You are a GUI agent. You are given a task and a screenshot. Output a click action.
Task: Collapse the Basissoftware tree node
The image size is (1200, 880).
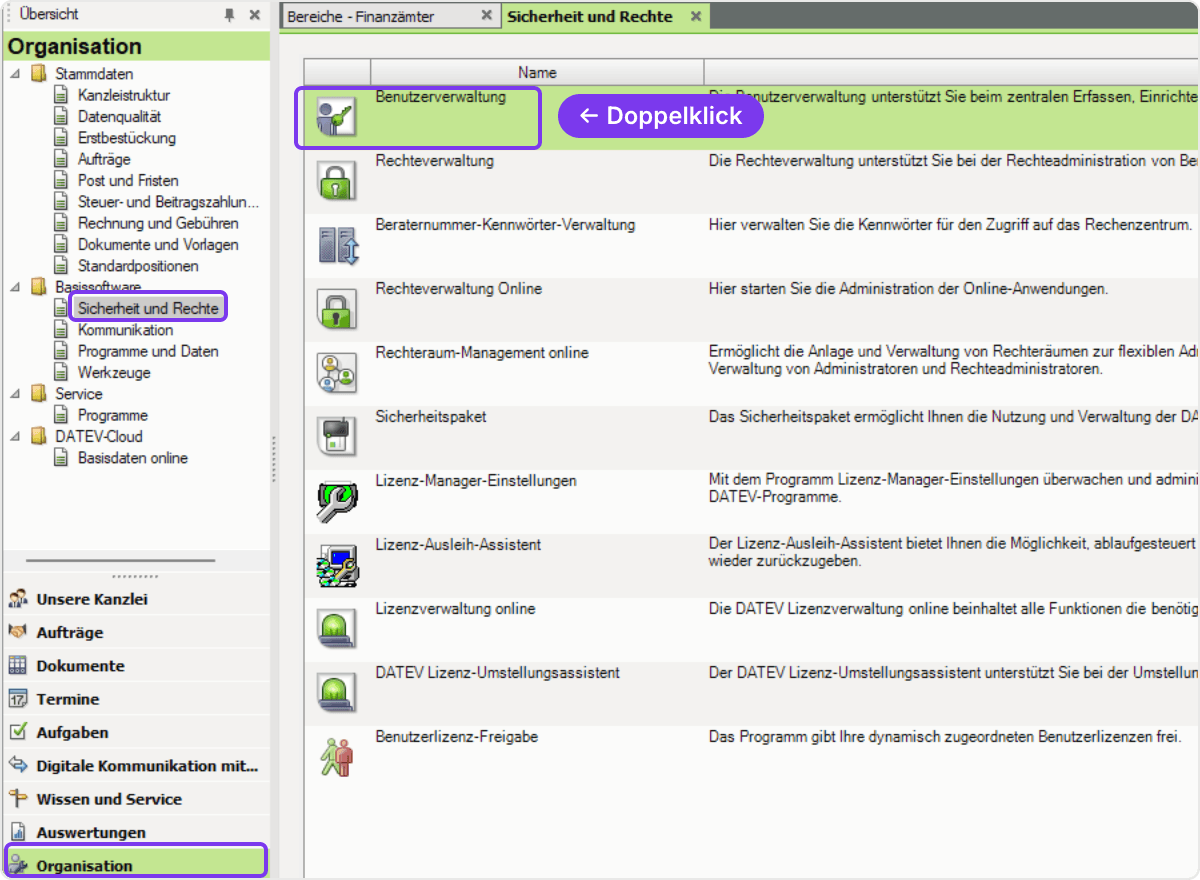pos(15,287)
